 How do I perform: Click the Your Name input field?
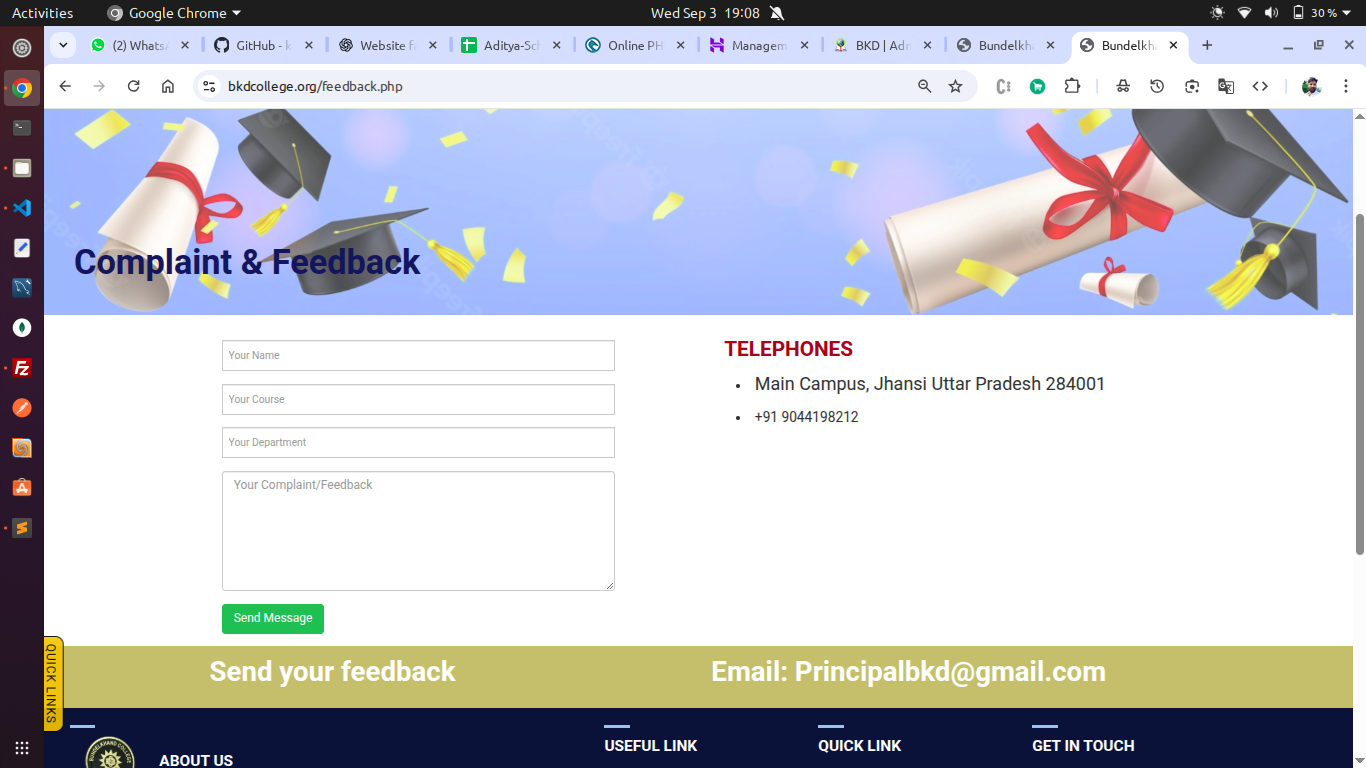coord(418,356)
